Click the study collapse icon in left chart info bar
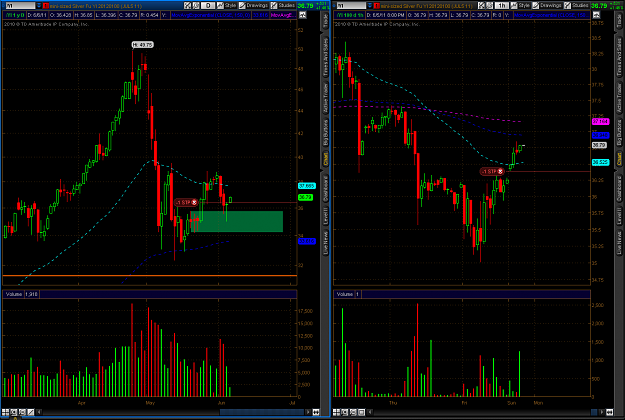The image size is (625, 420). 303,15
